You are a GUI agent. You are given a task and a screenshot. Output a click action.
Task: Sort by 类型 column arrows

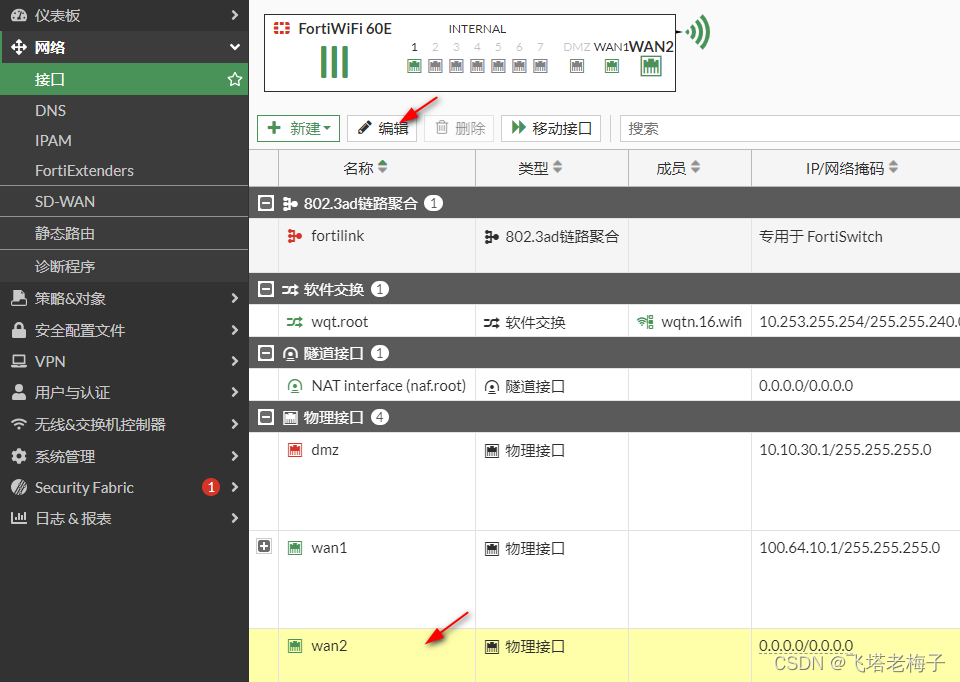tap(557, 167)
